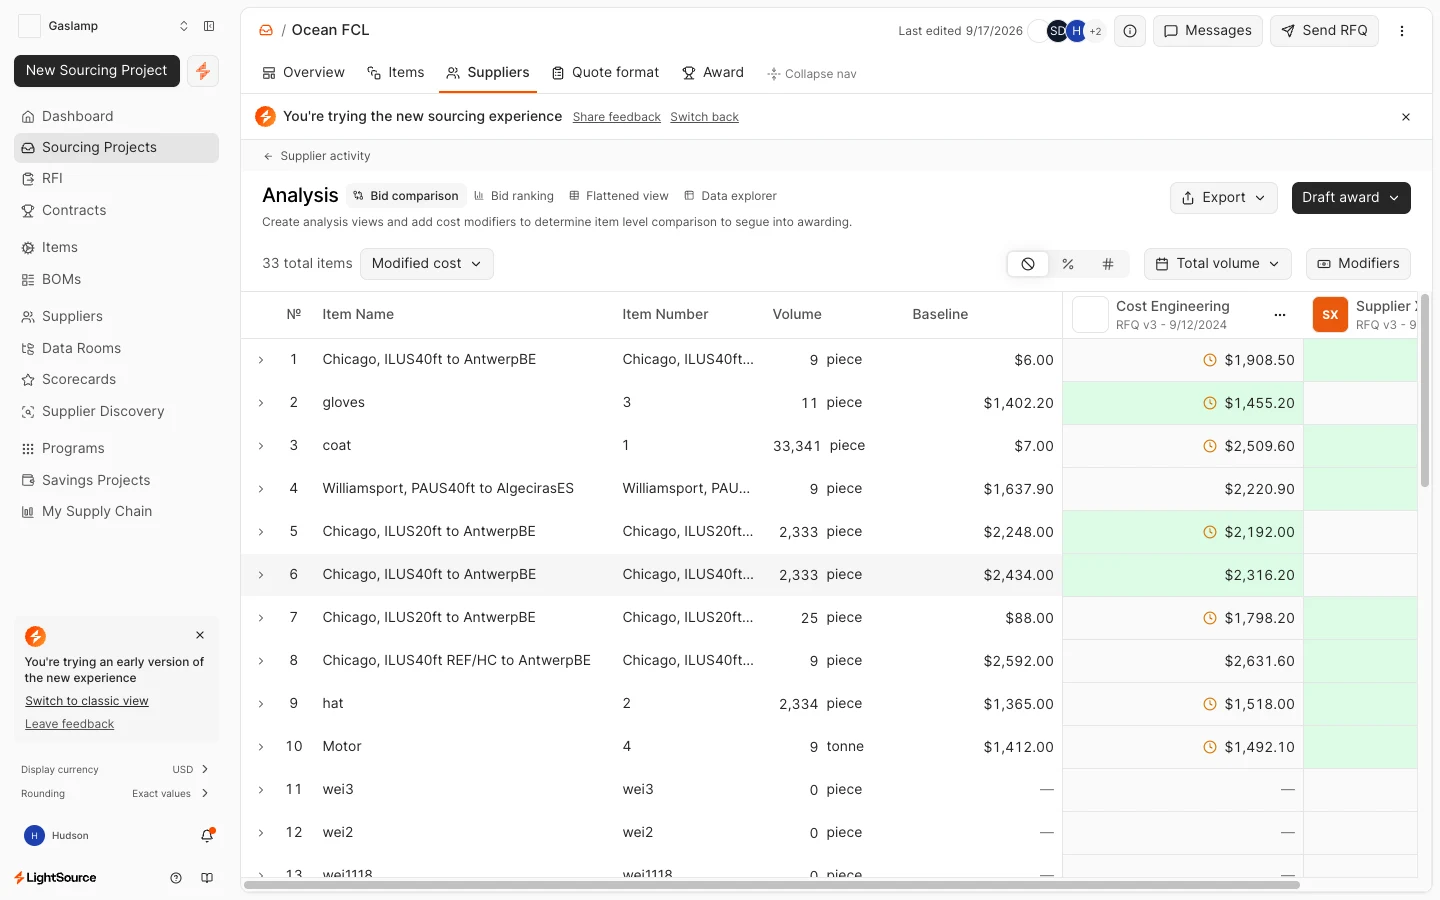Open the Award tab
Image resolution: width=1440 pixels, height=900 pixels.
pyautogui.click(x=713, y=73)
